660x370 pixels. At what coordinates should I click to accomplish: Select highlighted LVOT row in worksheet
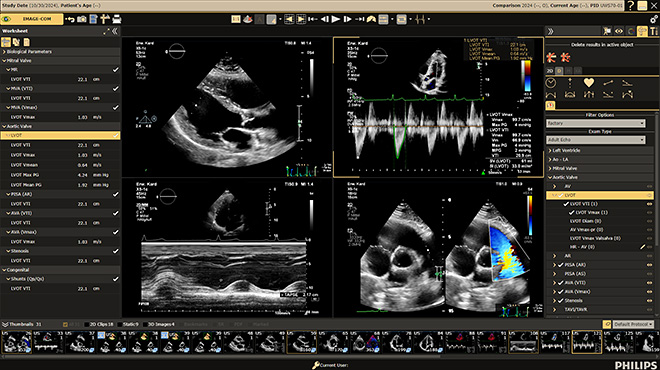[60, 136]
